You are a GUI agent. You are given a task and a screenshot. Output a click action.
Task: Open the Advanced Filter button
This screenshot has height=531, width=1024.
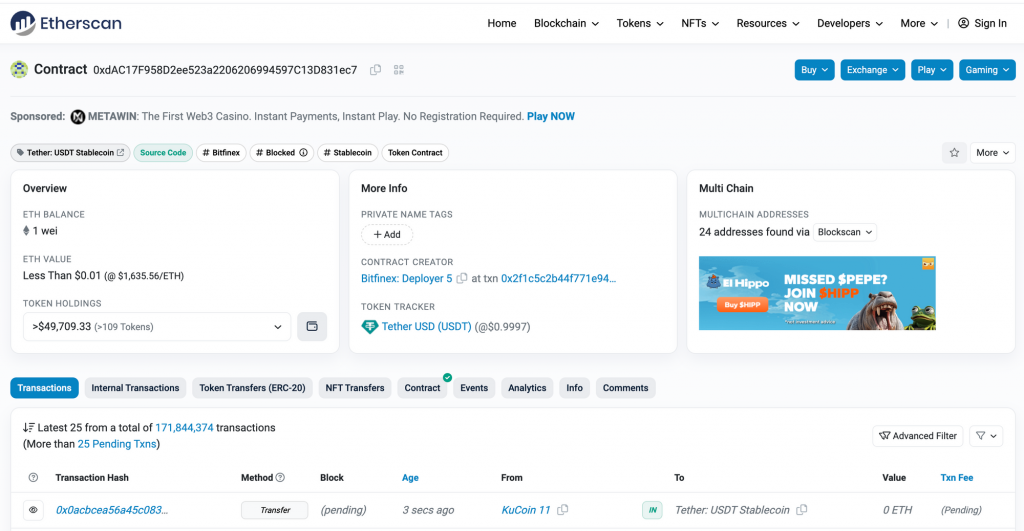[x=918, y=436]
